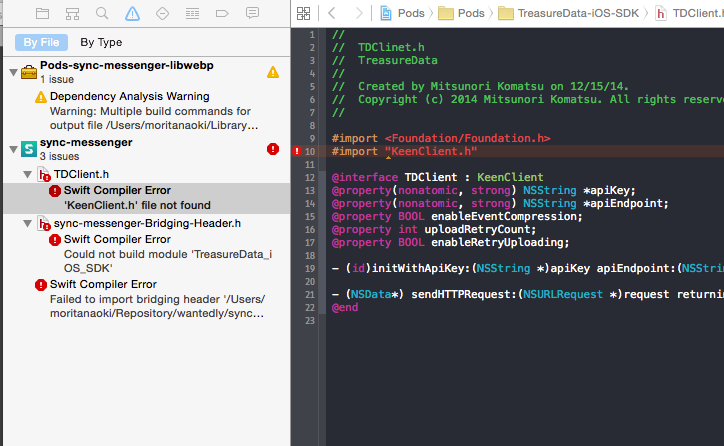The height and width of the screenshot is (446, 724).
Task: Select the Failed to import bridging header error
Action: 147,299
